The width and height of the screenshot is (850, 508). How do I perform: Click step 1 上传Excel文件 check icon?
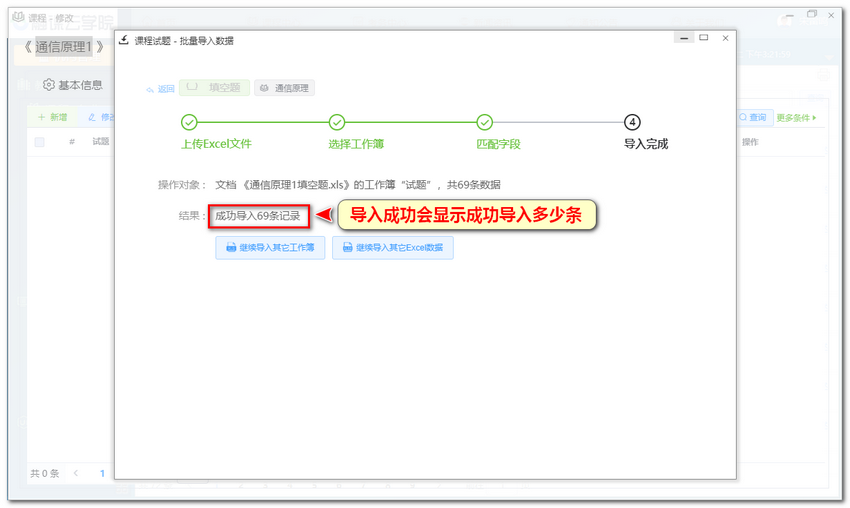(189, 123)
